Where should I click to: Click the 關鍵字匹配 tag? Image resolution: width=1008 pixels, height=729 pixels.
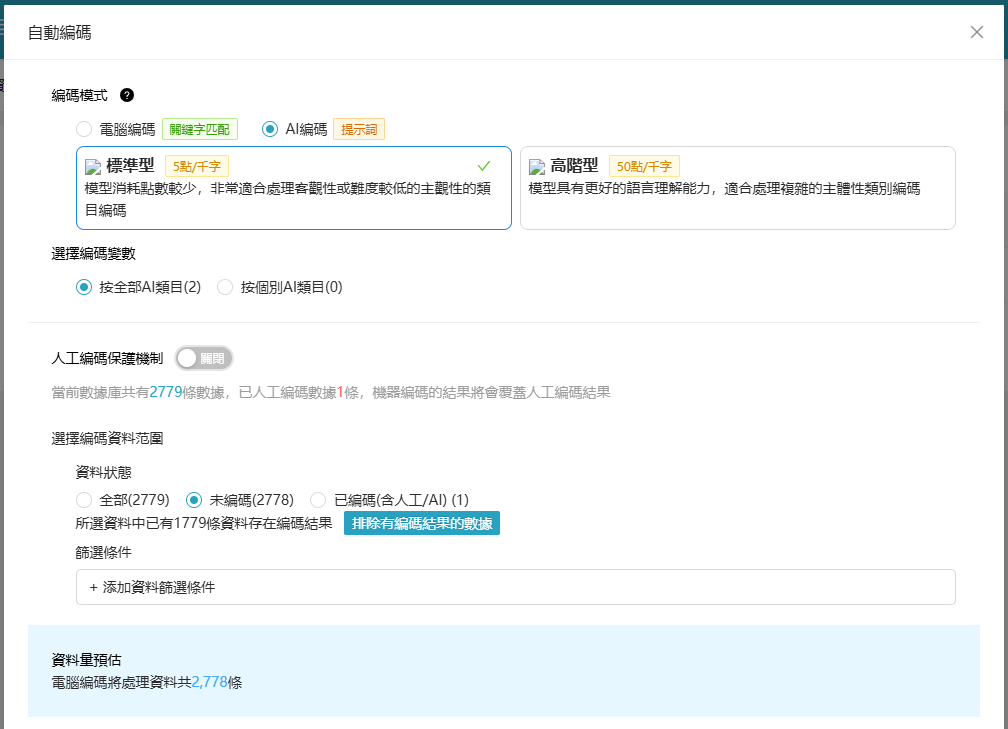[x=200, y=129]
